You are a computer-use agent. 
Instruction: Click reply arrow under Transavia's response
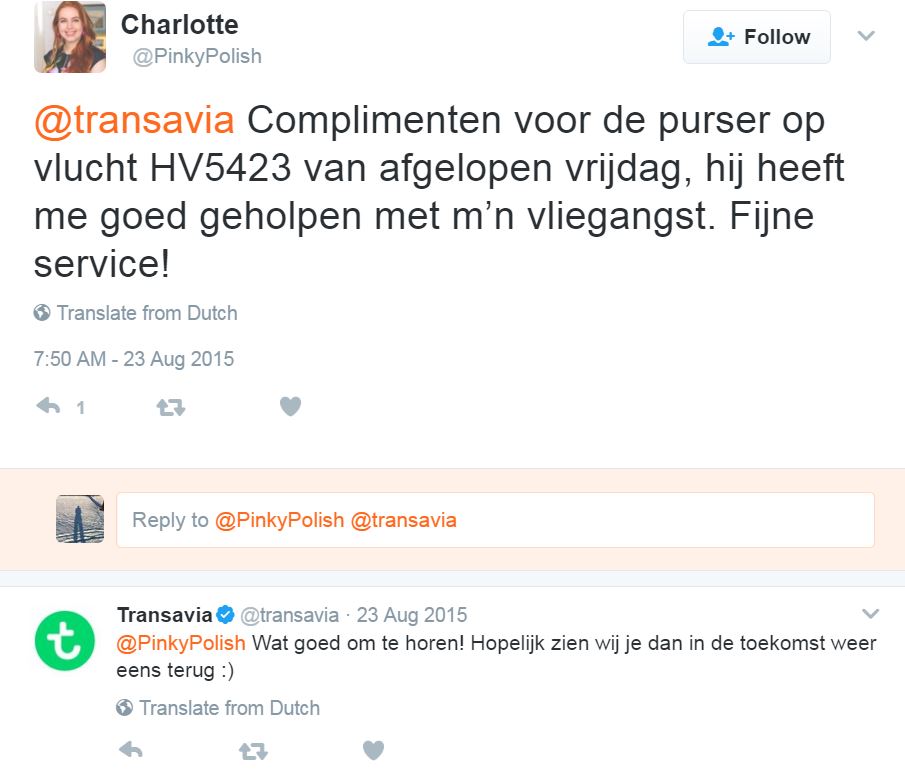pos(130,749)
